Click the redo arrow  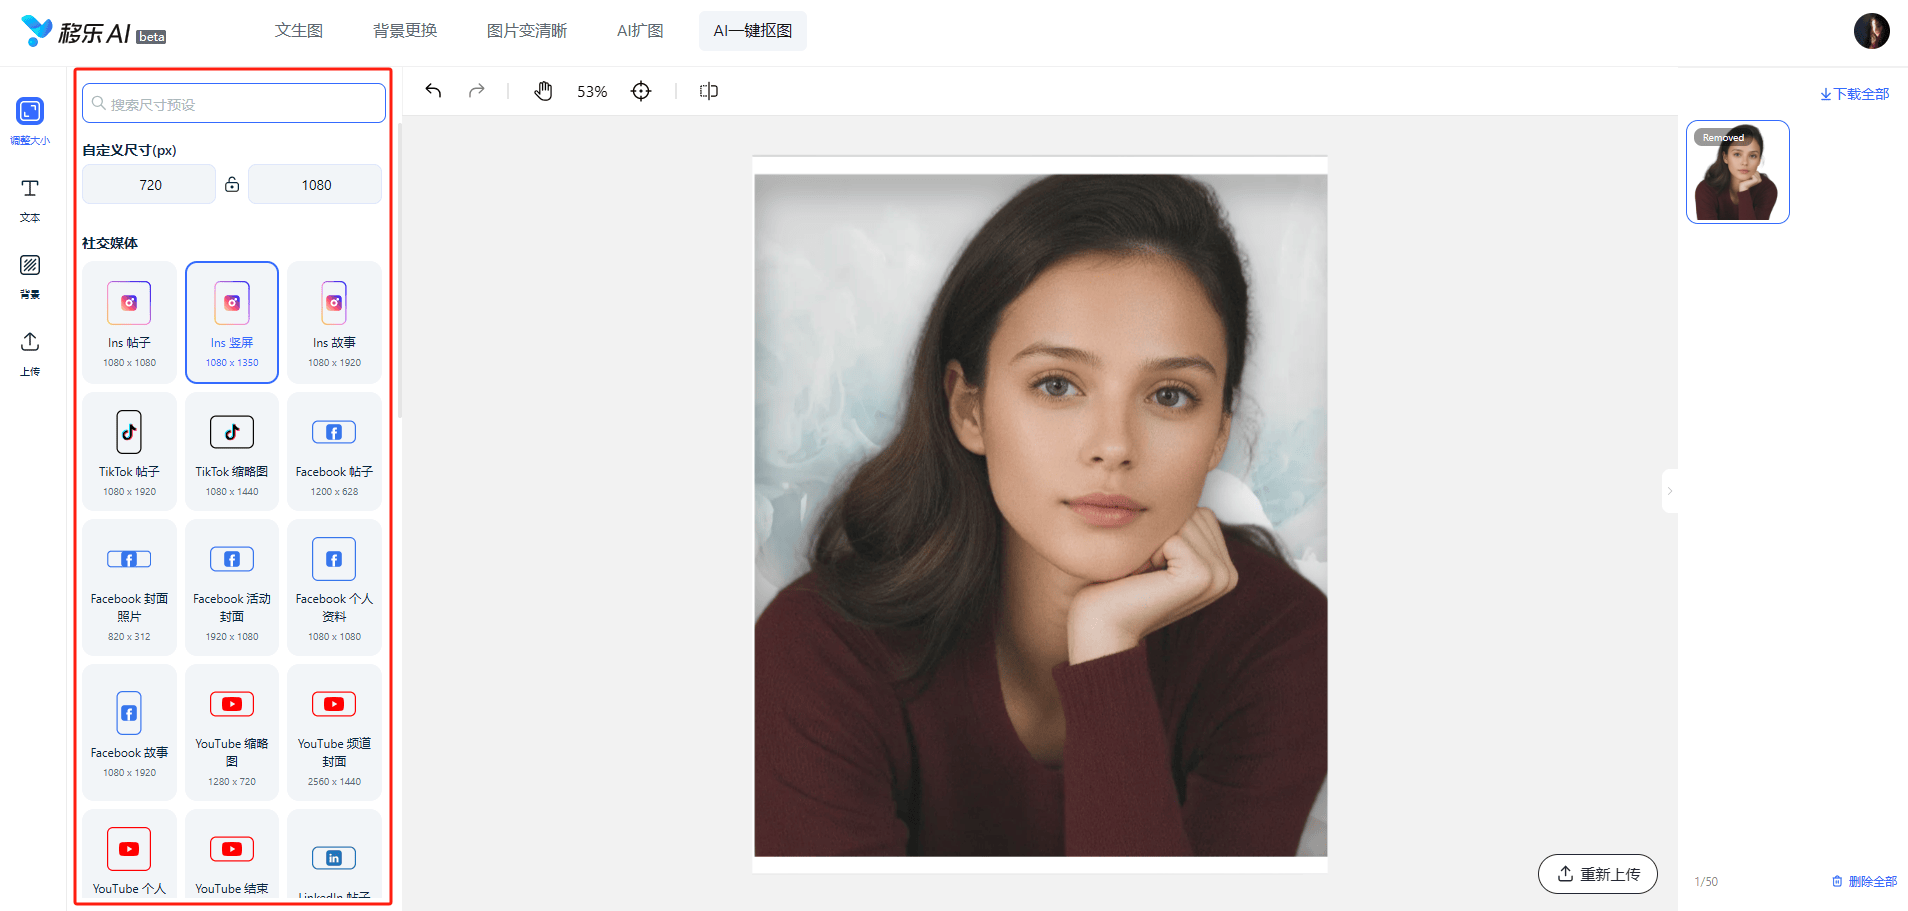point(477,91)
